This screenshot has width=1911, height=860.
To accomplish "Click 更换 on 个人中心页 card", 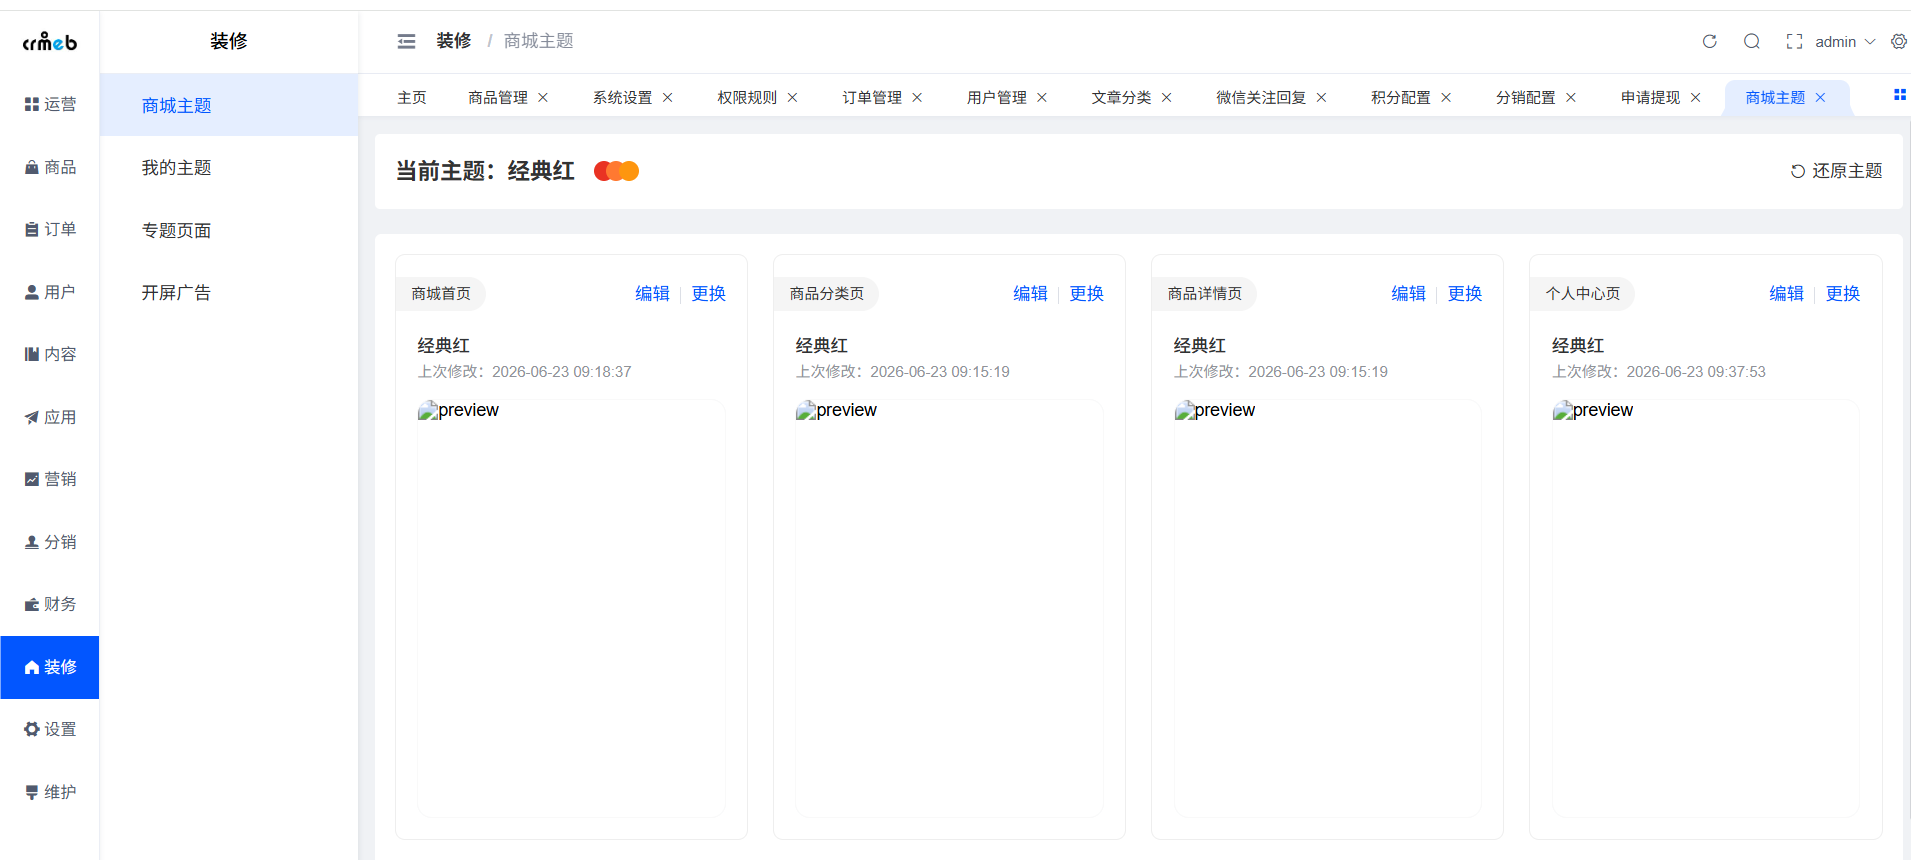I will coord(1843,293).
